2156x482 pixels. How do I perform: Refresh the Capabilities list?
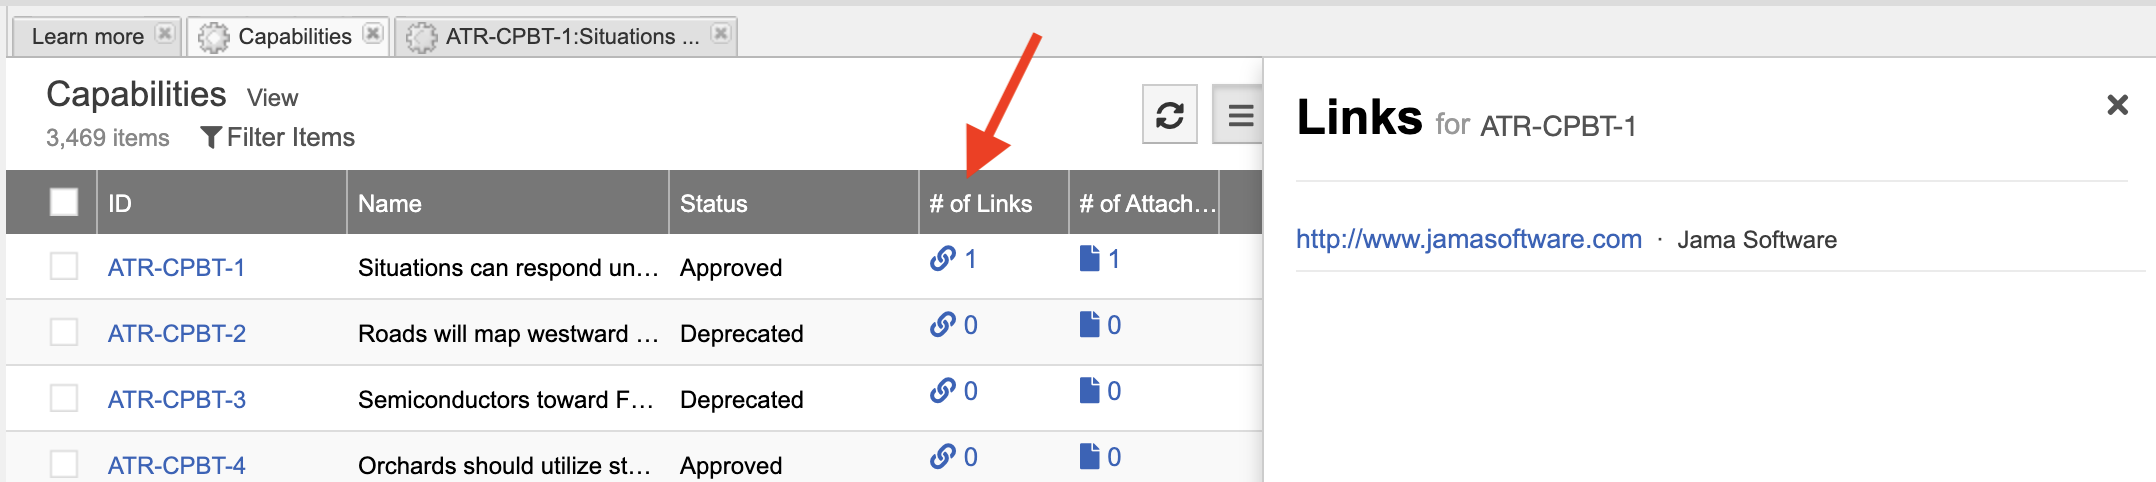pyautogui.click(x=1170, y=115)
